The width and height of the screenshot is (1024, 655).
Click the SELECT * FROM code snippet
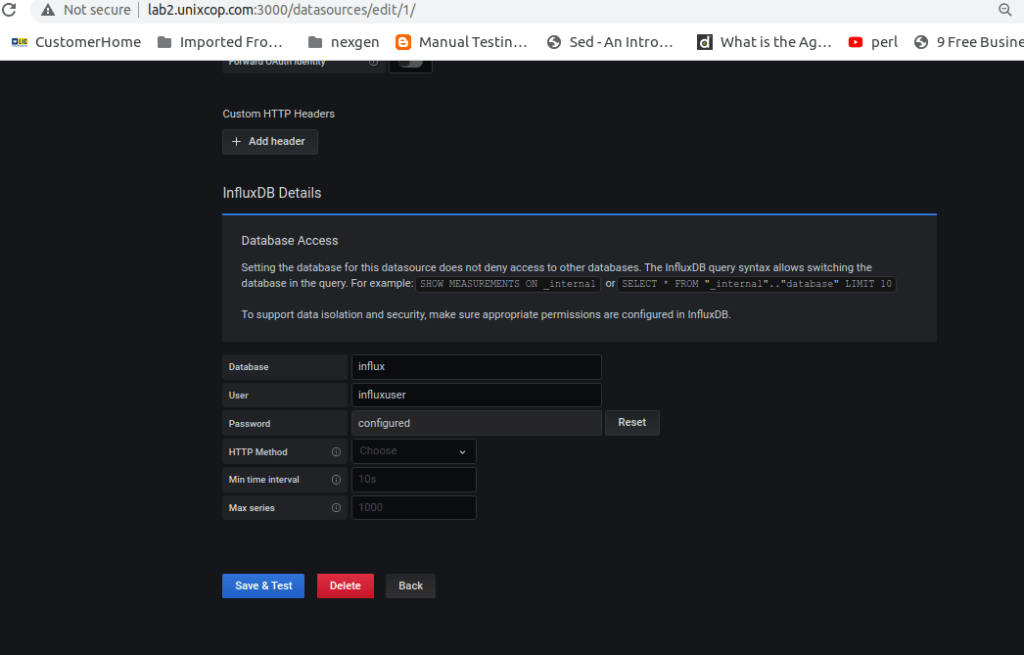click(756, 284)
